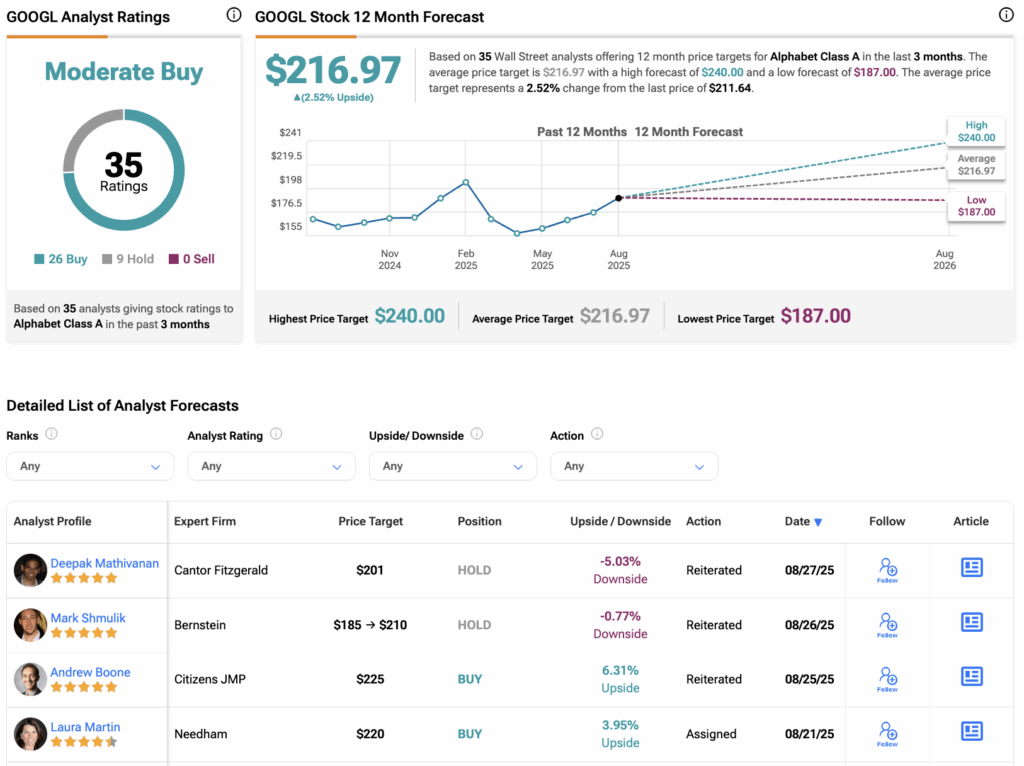
Task: Click info icon next to Upside/ Downside filter
Action: (x=477, y=434)
